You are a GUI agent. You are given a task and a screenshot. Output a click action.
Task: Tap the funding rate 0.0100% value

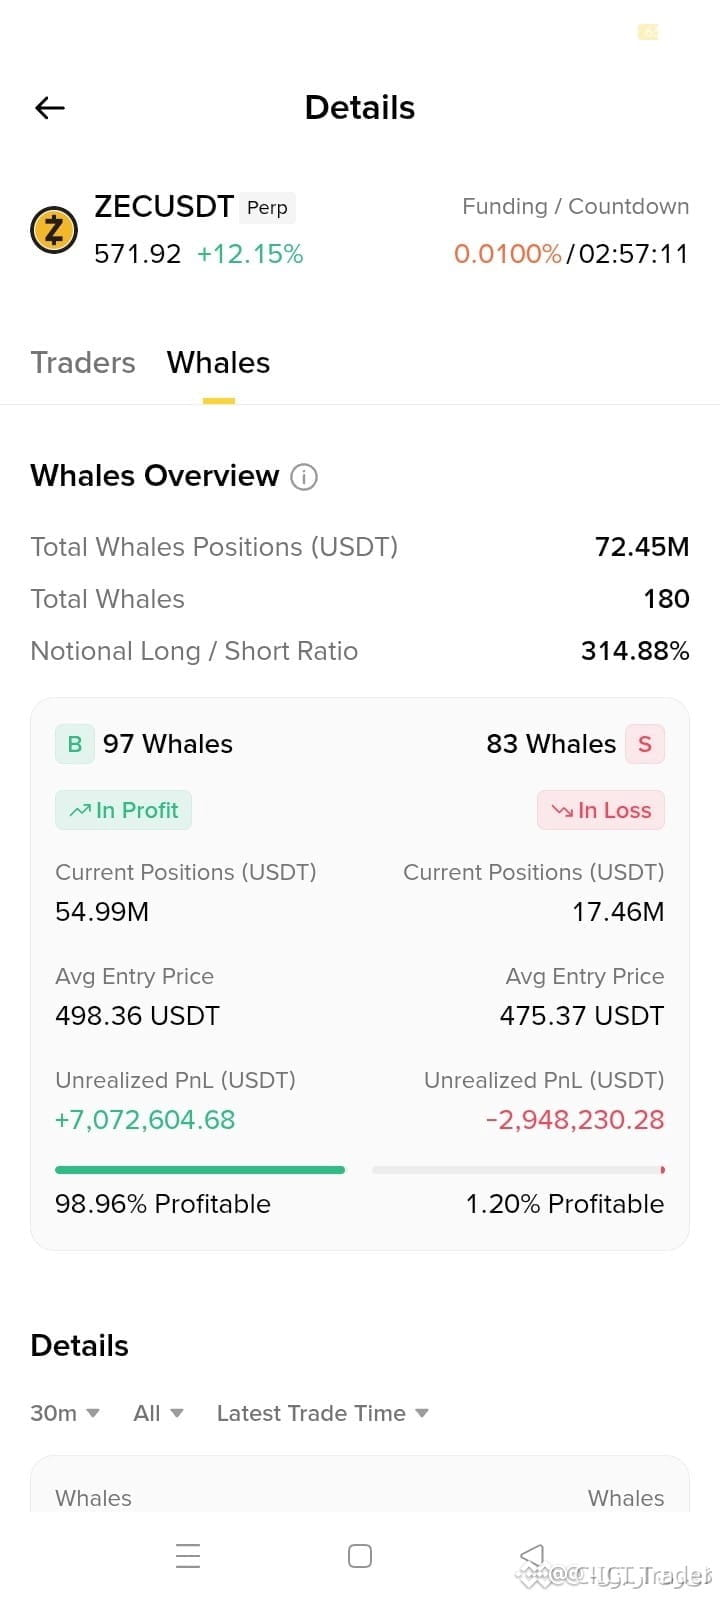click(x=508, y=254)
